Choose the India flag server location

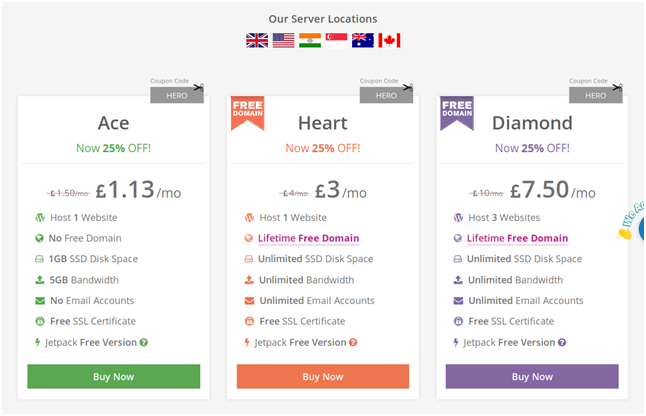310,40
